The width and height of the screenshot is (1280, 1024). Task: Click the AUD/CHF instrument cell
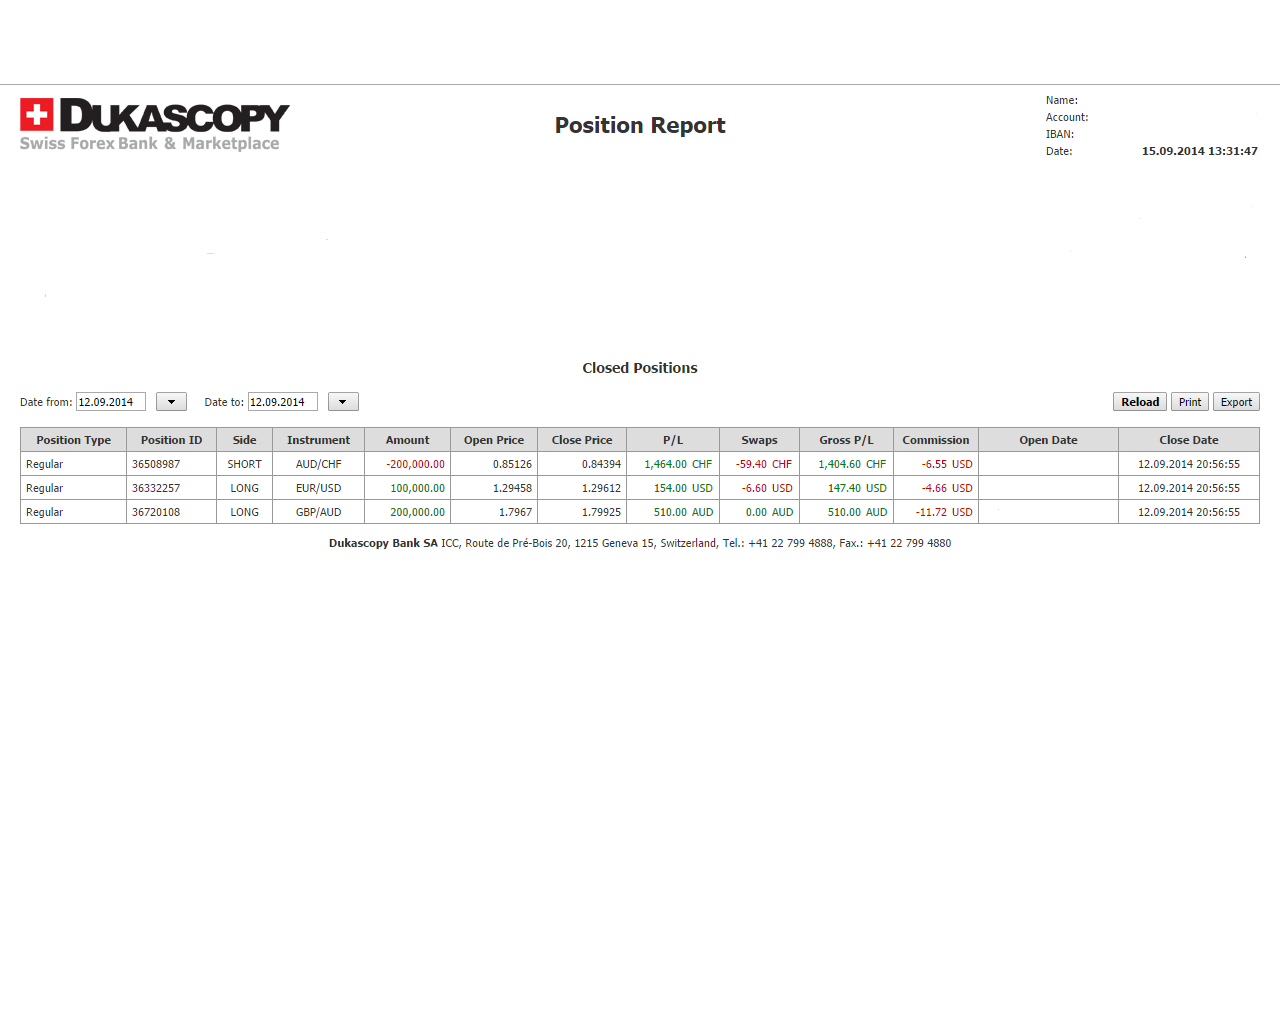click(x=318, y=464)
